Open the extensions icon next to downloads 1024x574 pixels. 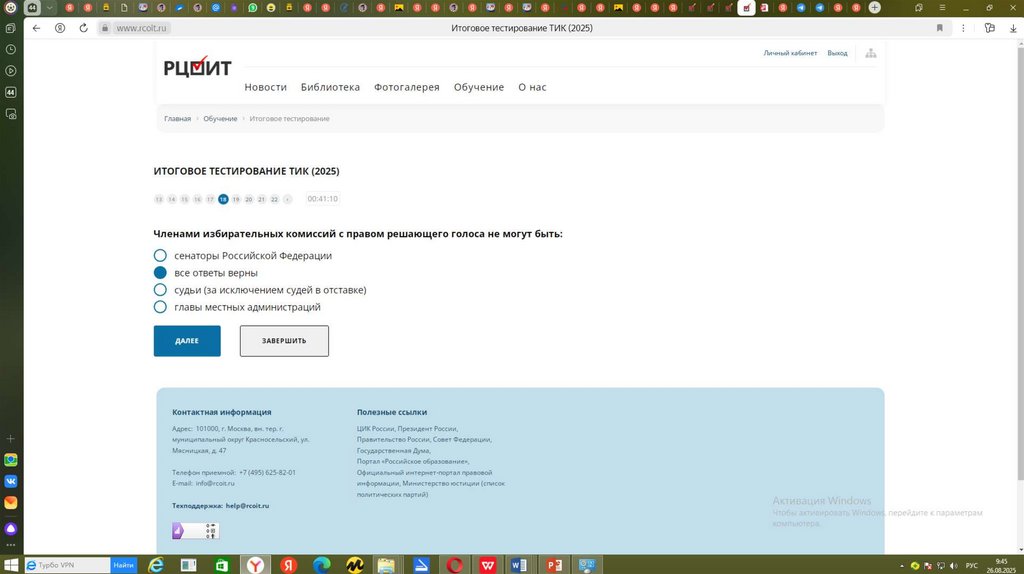[x=990, y=28]
